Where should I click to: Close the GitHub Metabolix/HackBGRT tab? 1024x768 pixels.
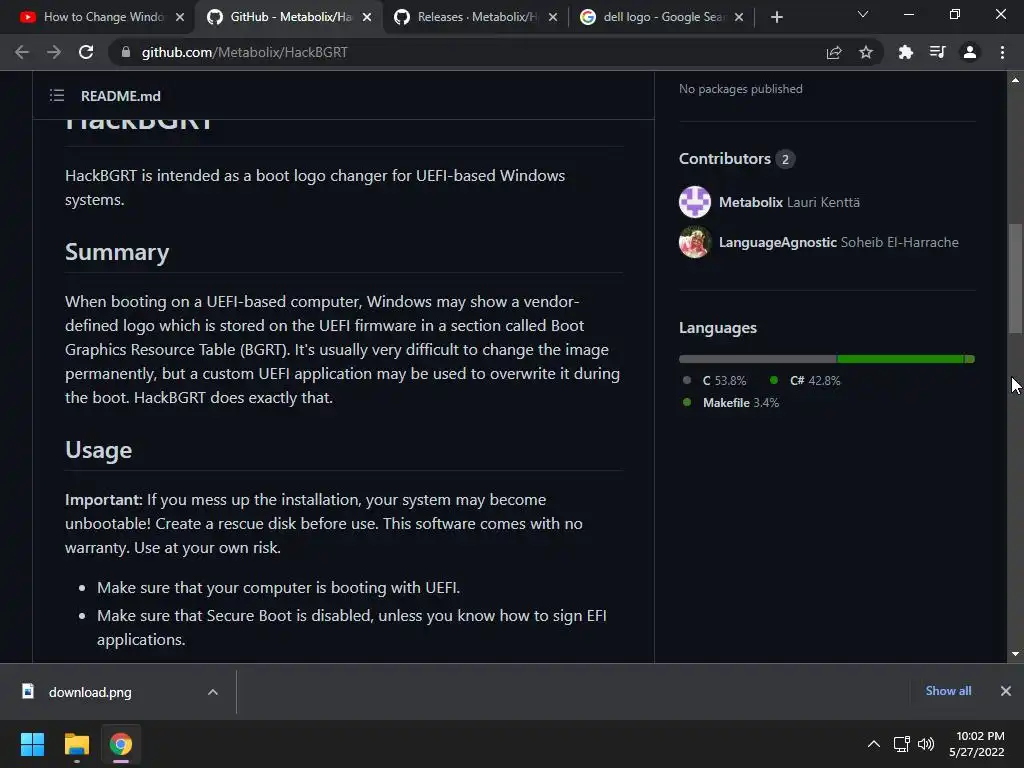point(367,17)
